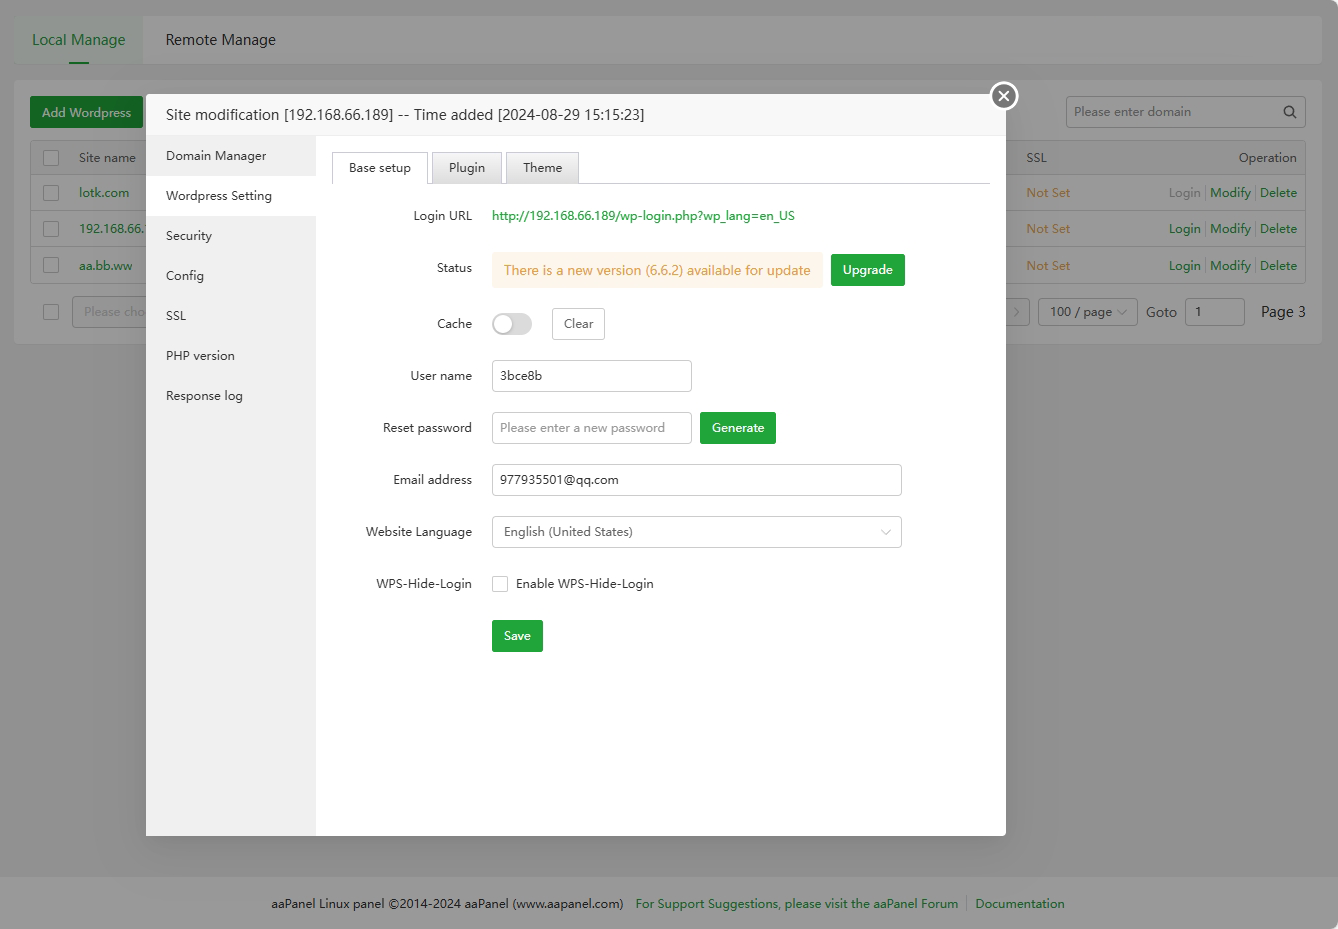This screenshot has width=1338, height=929.
Task: Click the green Upgrade button
Action: coord(867,270)
